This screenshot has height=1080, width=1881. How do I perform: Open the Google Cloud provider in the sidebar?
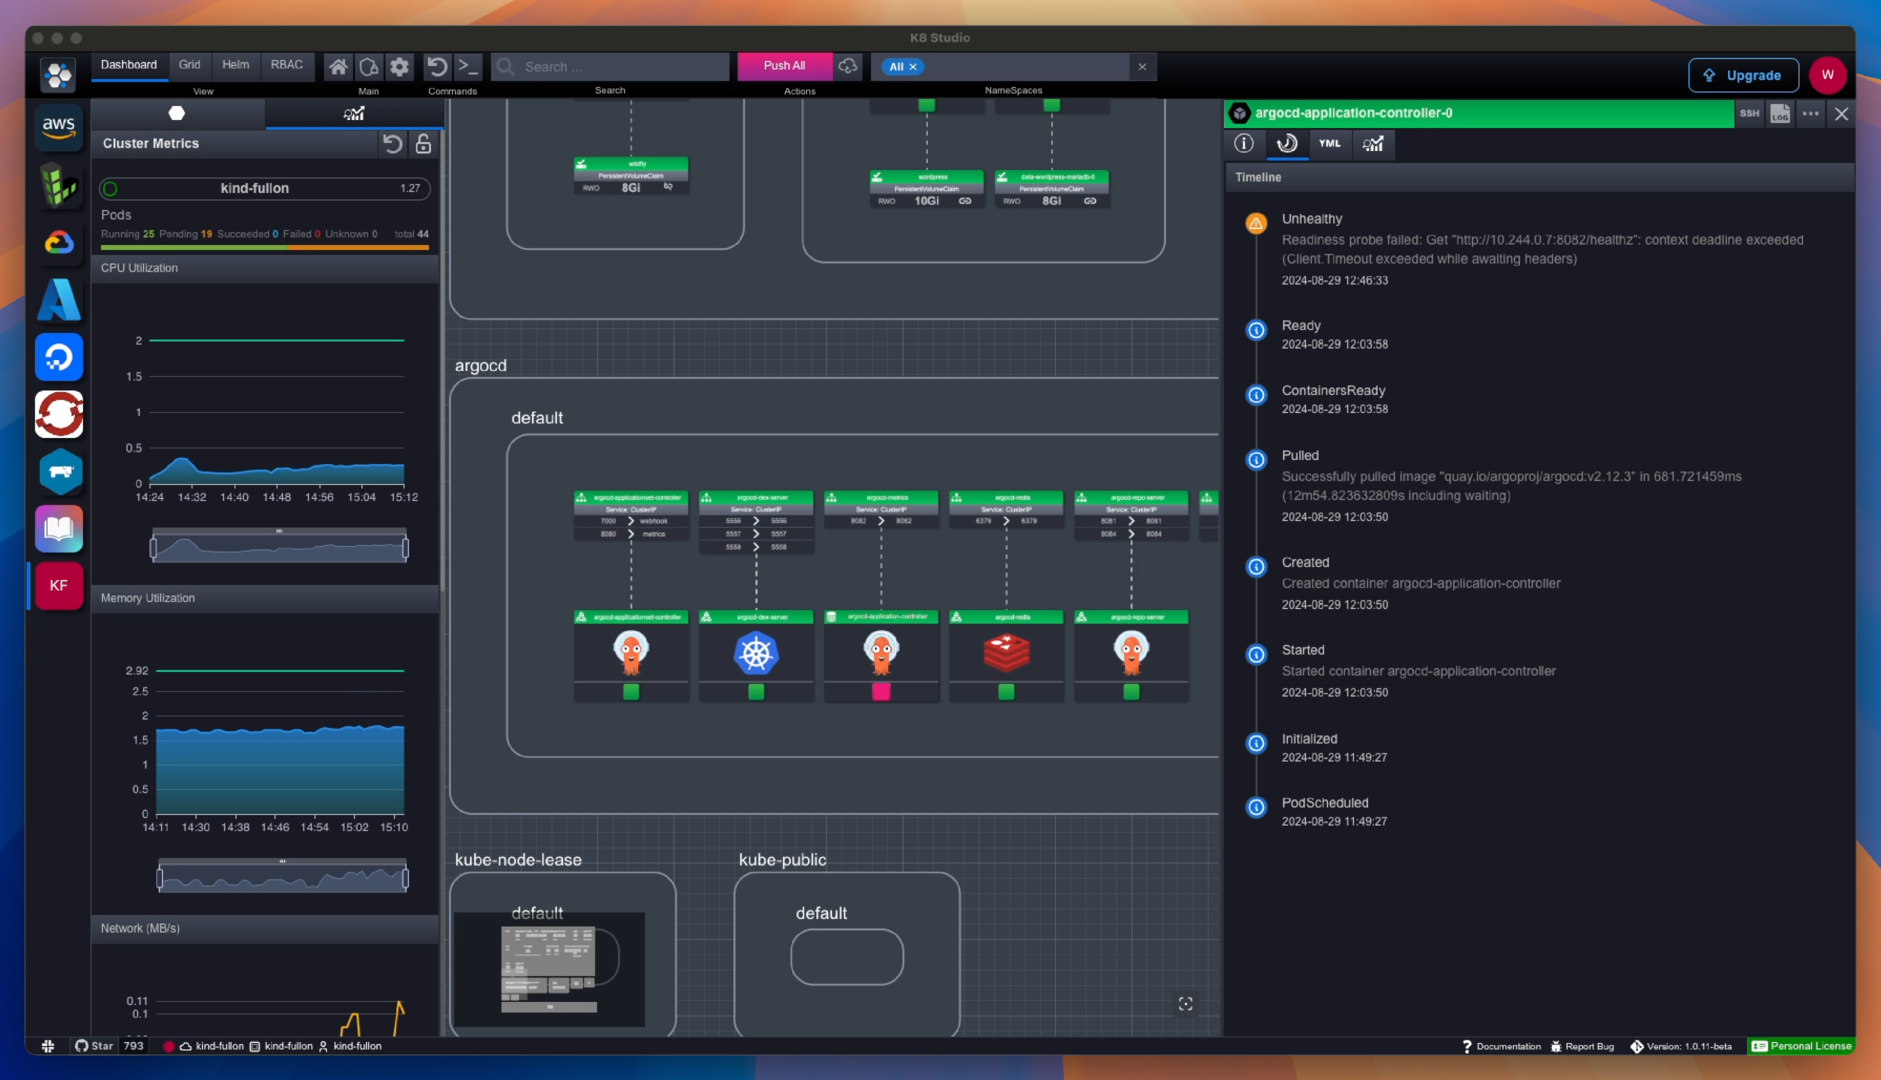[58, 242]
